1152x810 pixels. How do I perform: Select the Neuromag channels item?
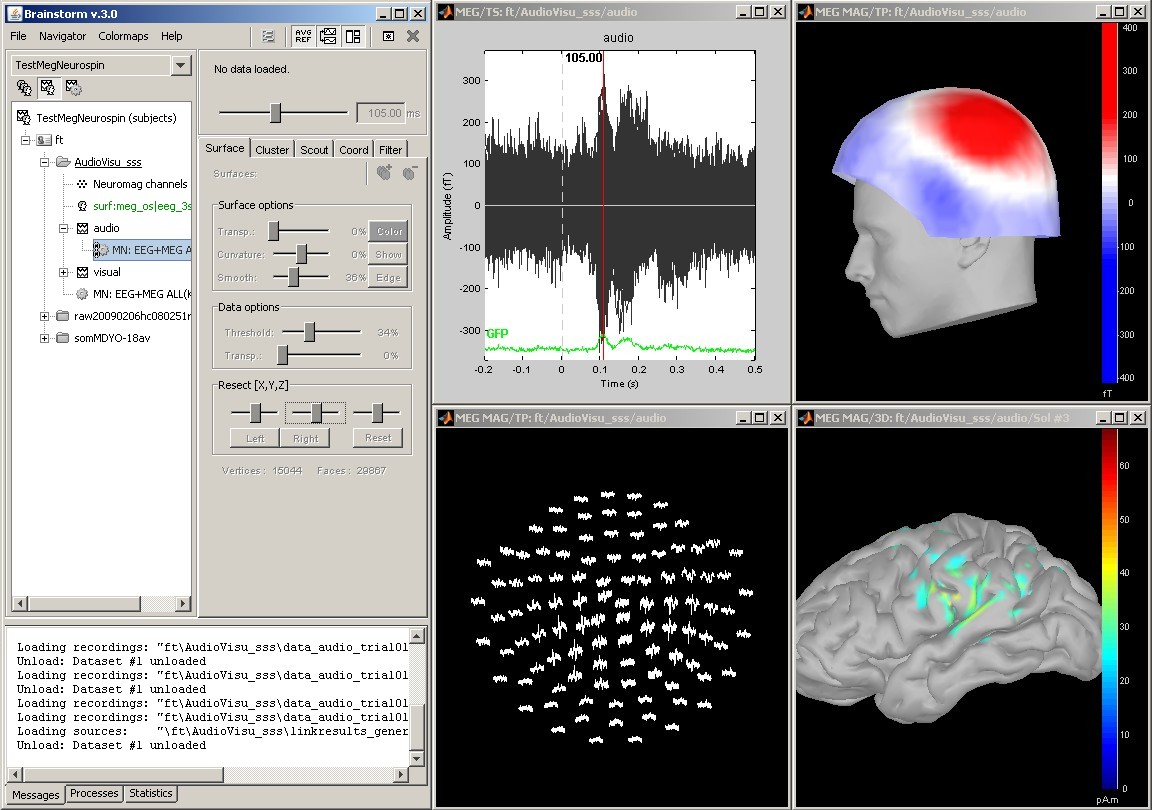click(139, 184)
